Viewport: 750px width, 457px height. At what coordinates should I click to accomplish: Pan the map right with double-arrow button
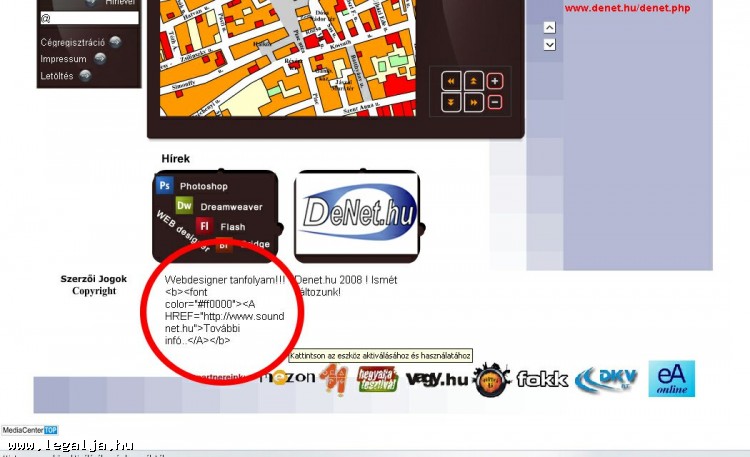[472, 102]
